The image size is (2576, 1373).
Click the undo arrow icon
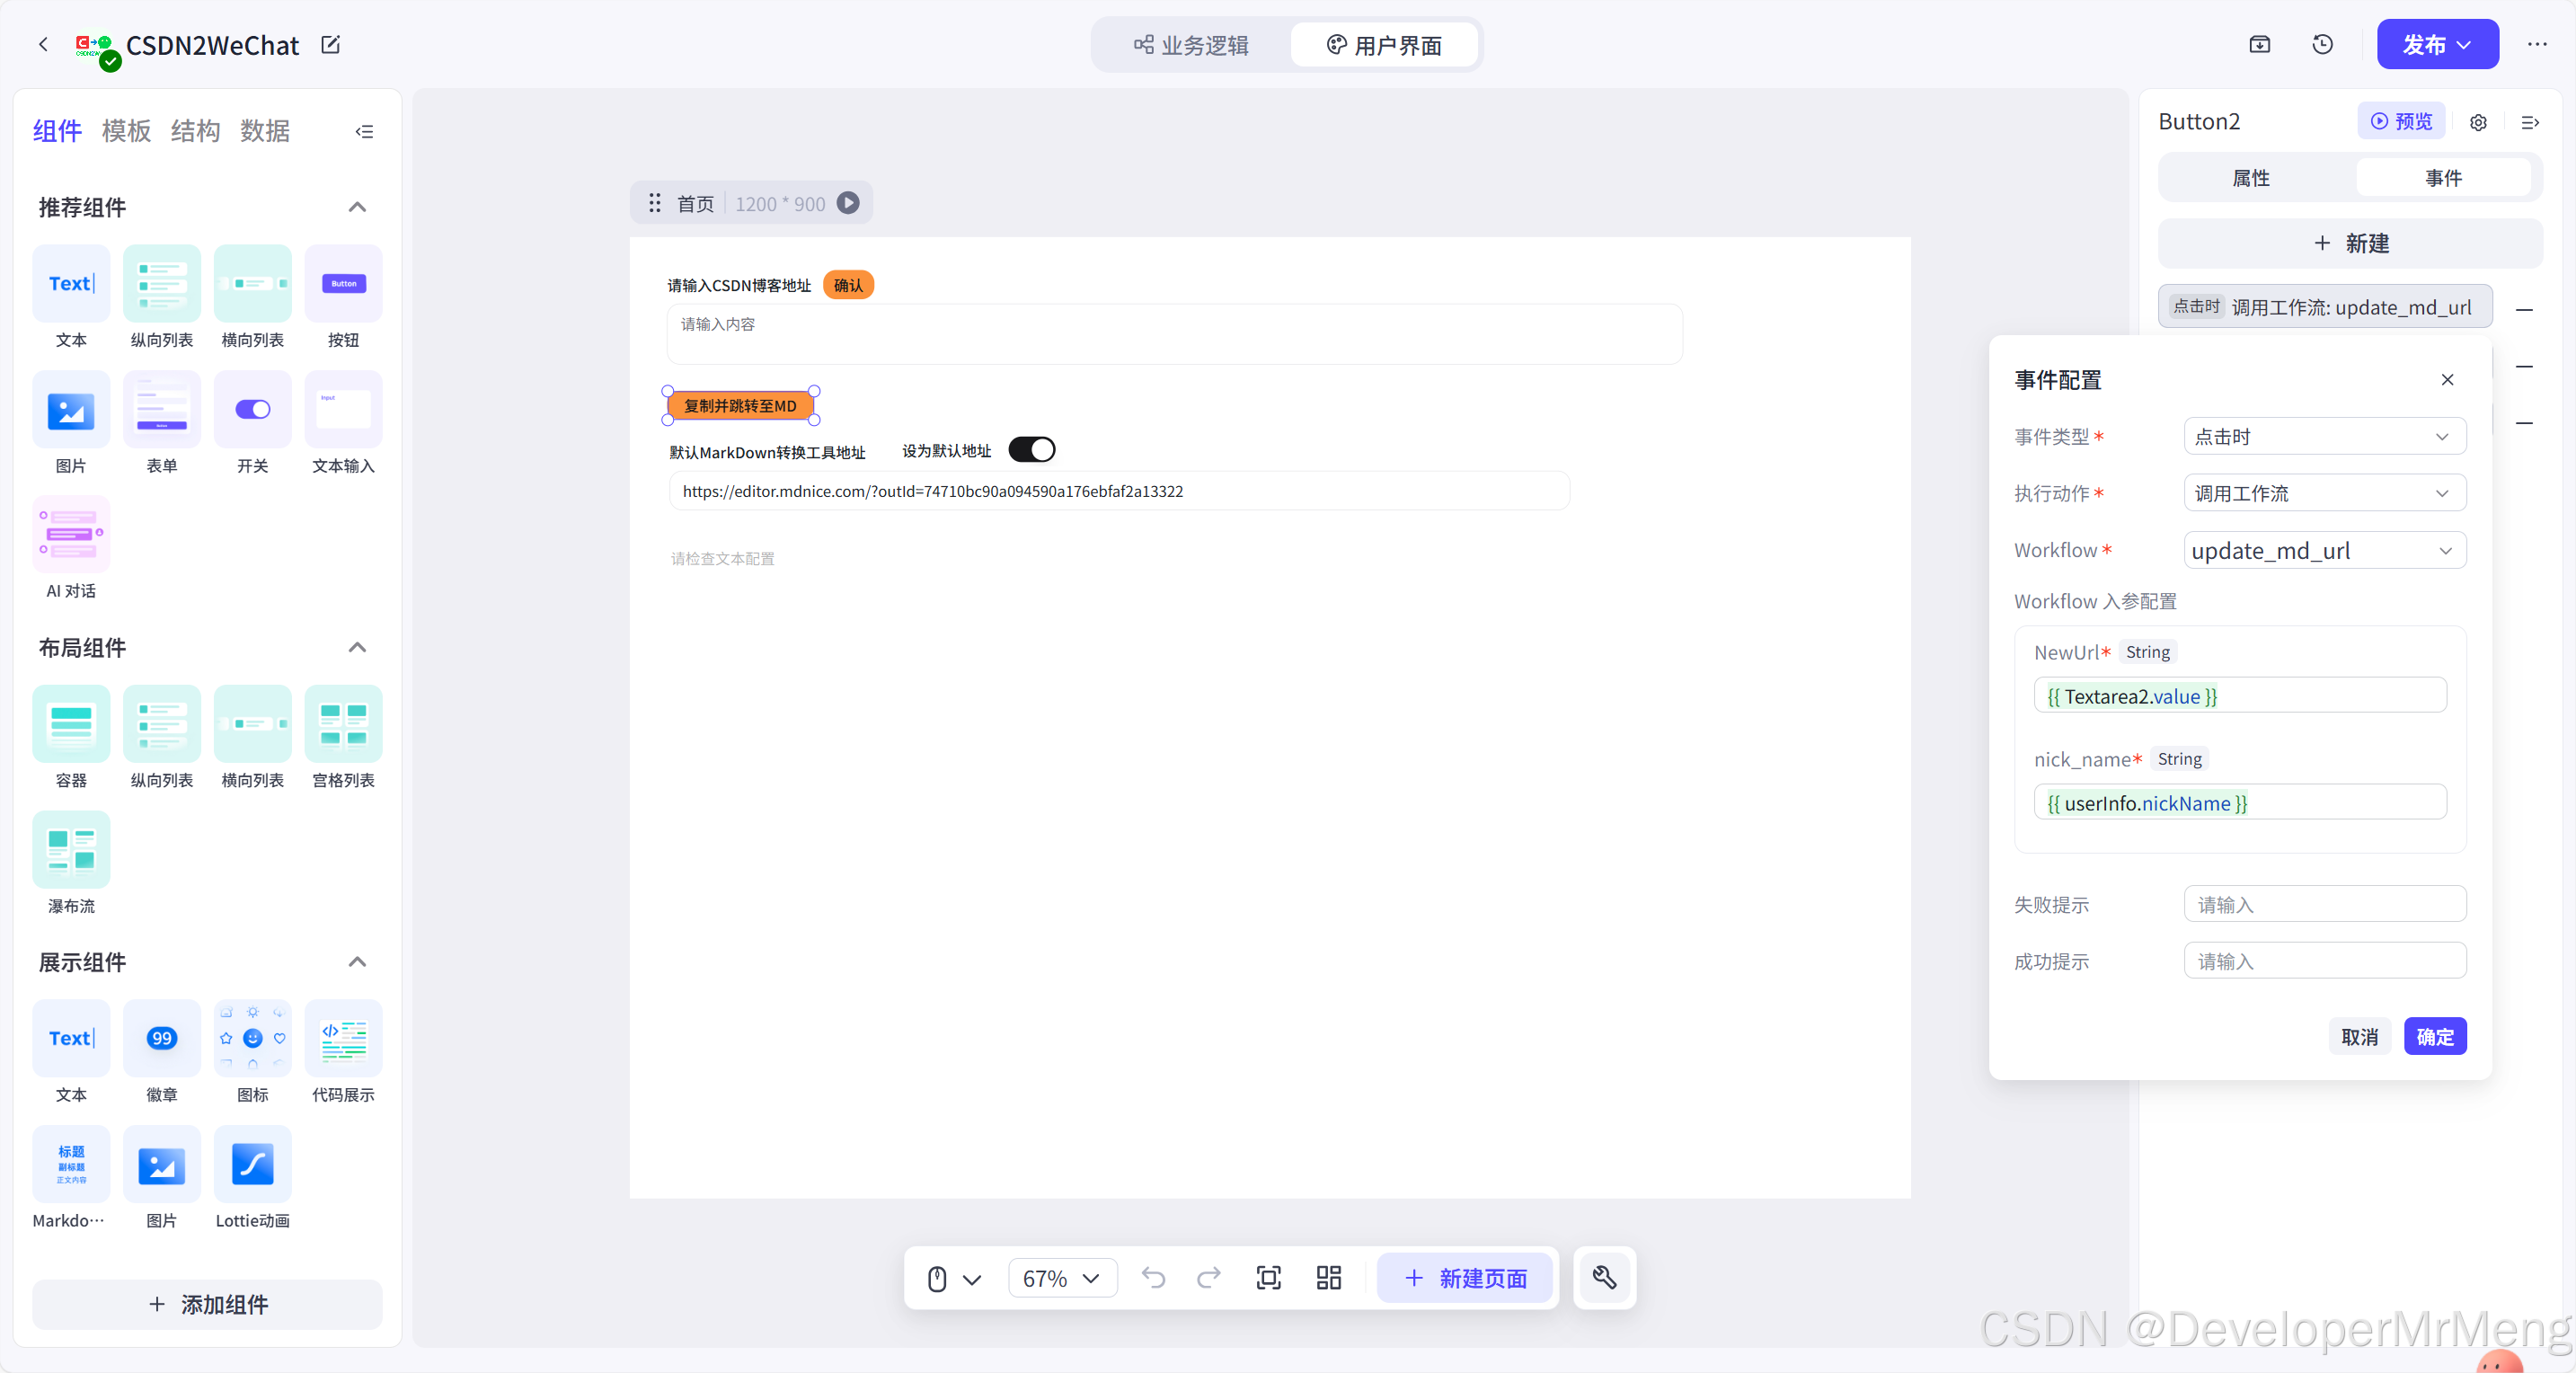coord(1153,1277)
